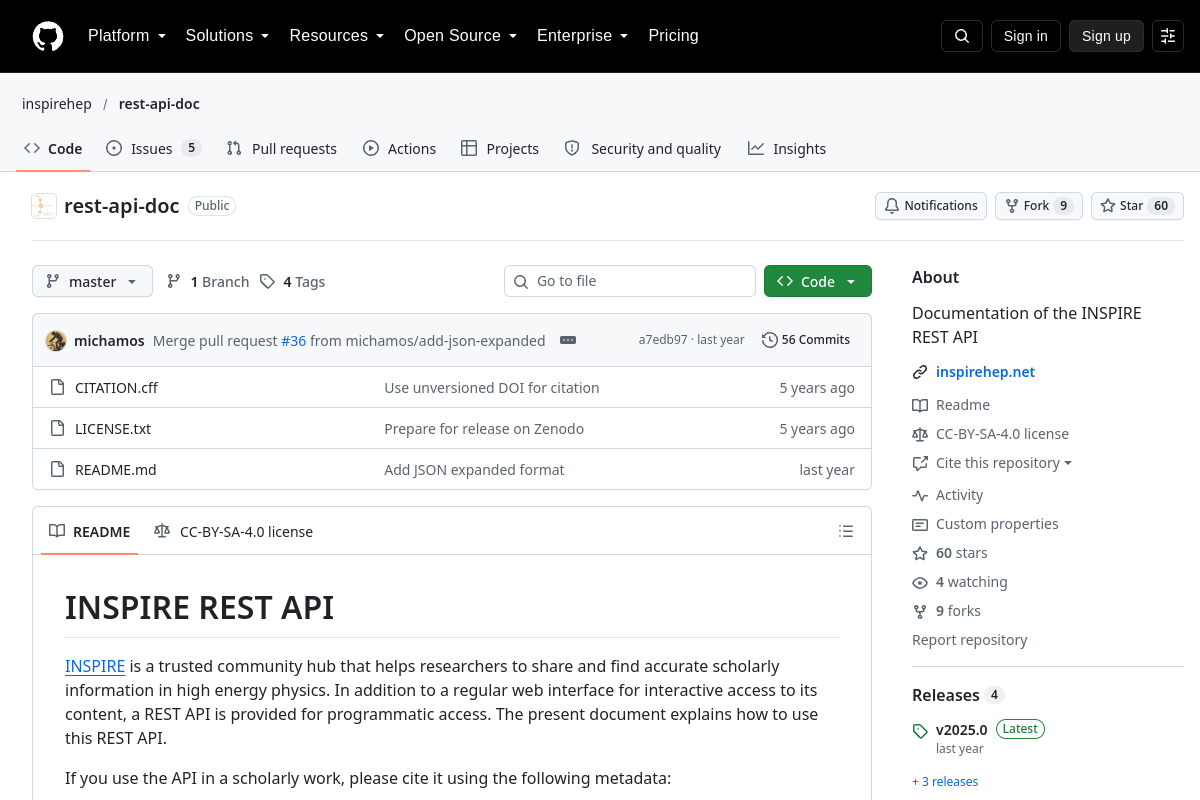Click the Custom properties note icon
1200x800 pixels.
tap(920, 524)
